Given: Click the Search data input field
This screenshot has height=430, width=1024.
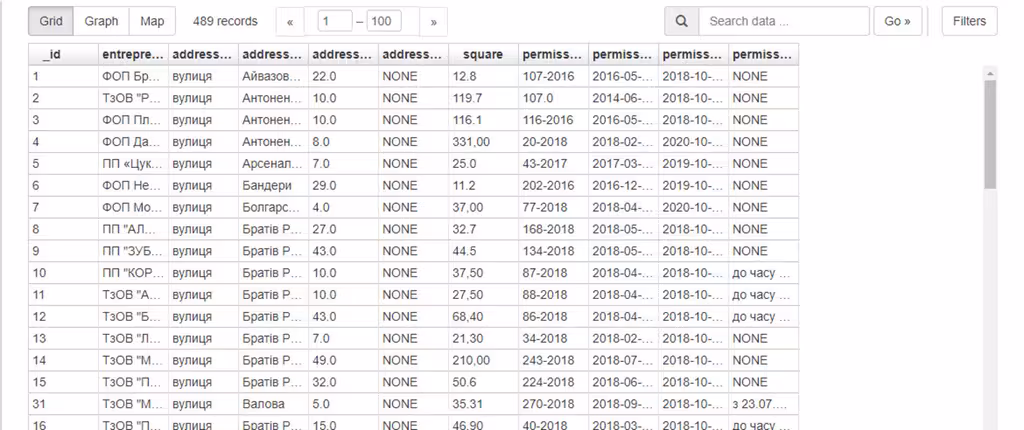Looking at the screenshot, I should (784, 21).
